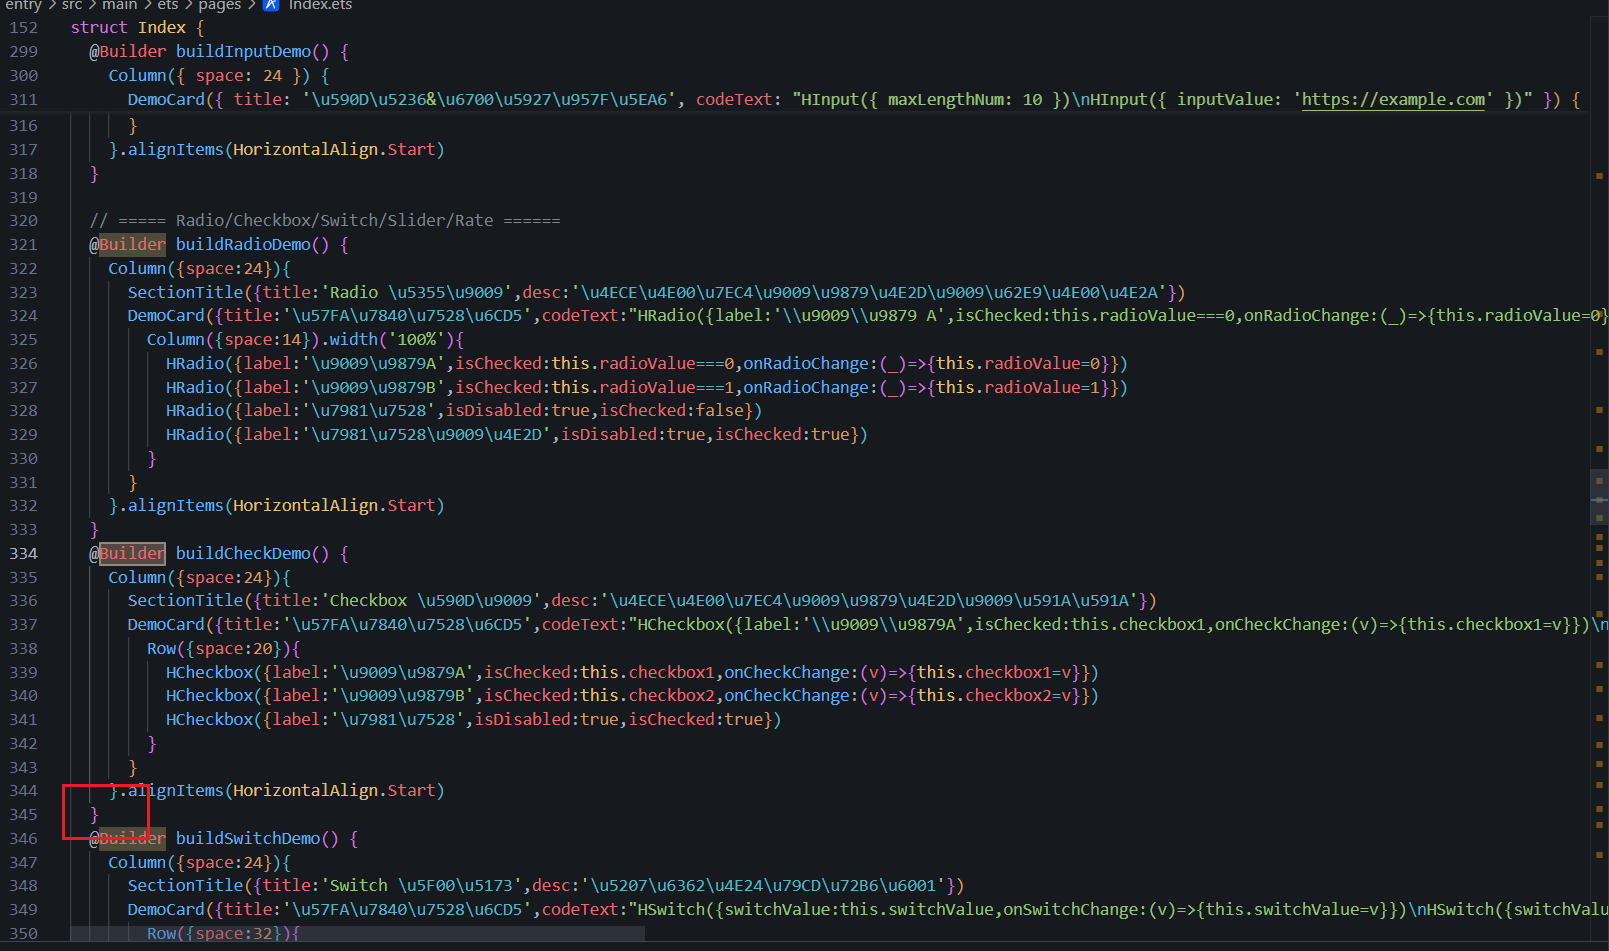Click 'Column({space:14})' on line 325
1609x951 pixels.
233,339
